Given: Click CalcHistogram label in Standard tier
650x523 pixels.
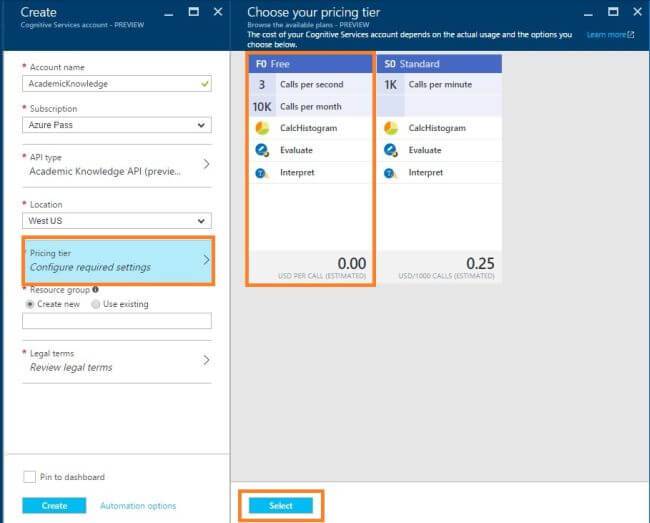Looking at the screenshot, I should pyautogui.click(x=437, y=128).
